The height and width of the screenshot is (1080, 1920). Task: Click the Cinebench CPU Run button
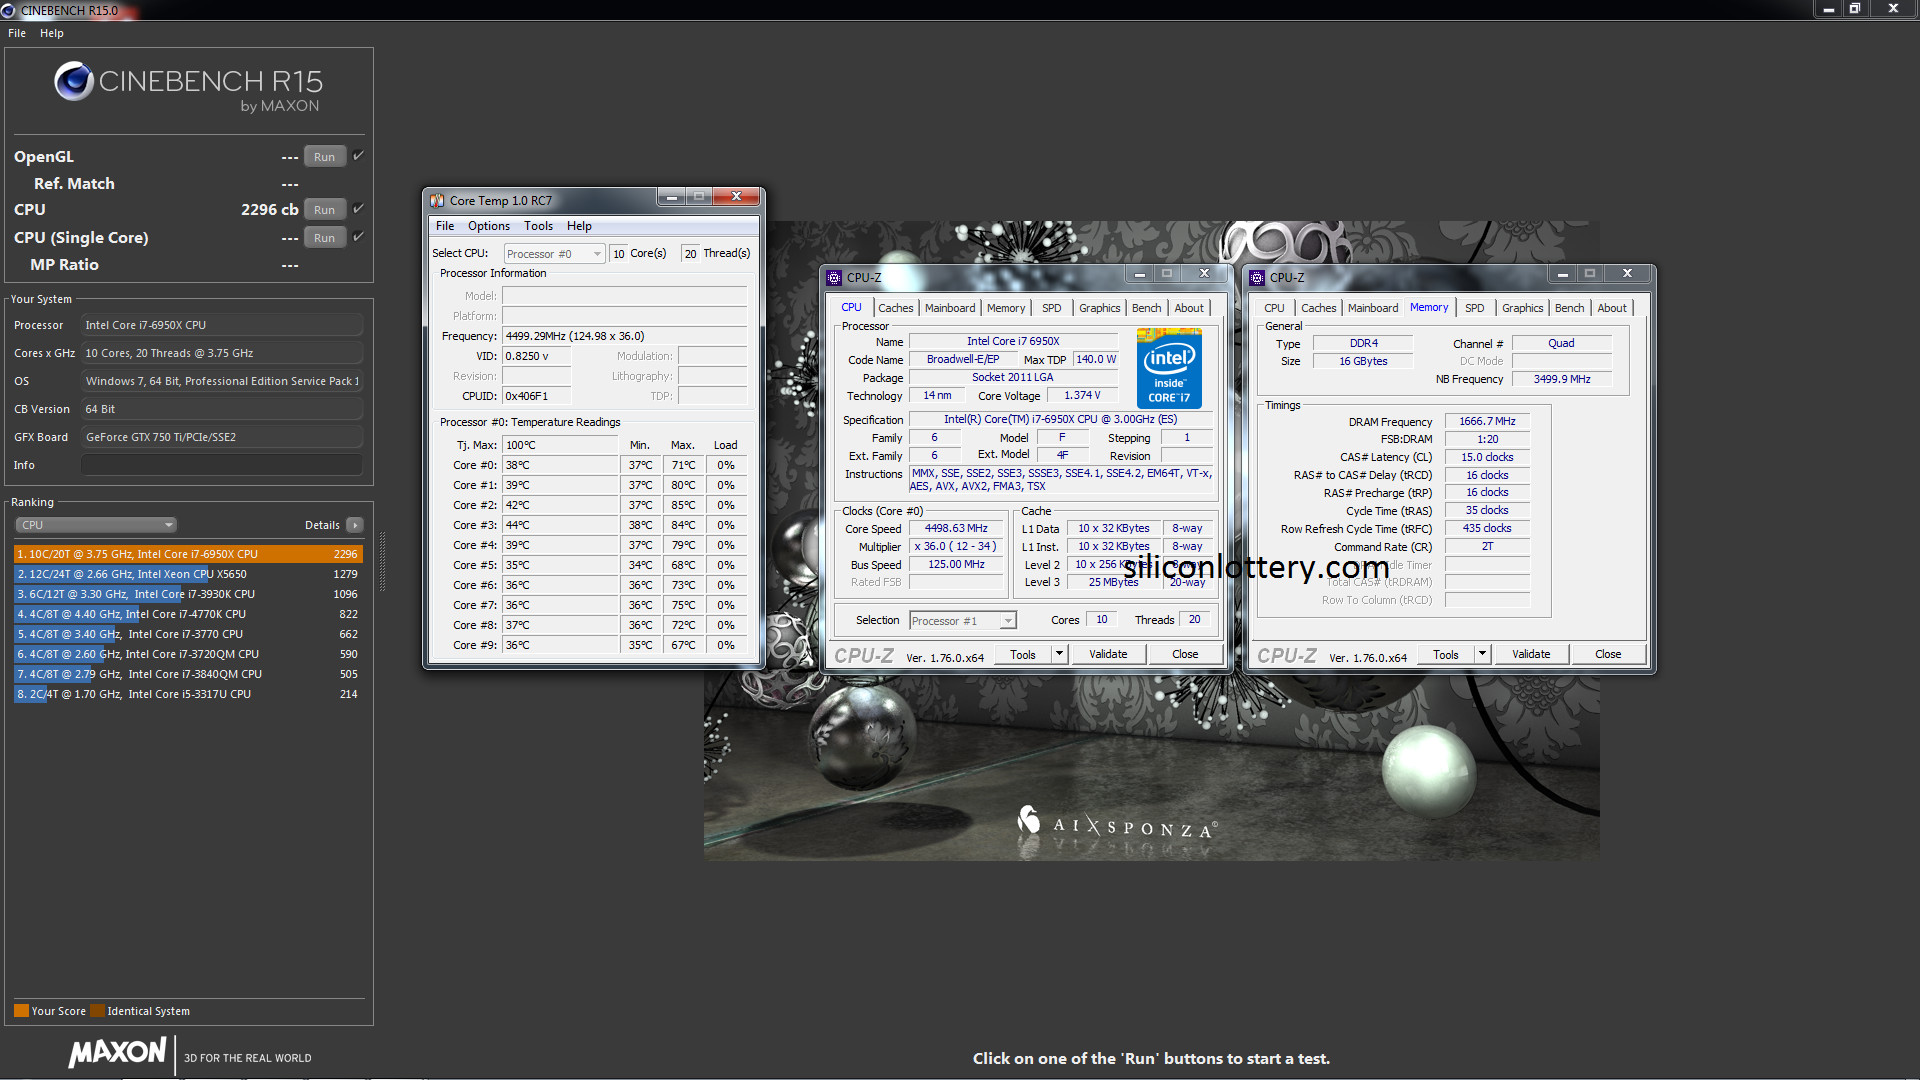click(324, 208)
